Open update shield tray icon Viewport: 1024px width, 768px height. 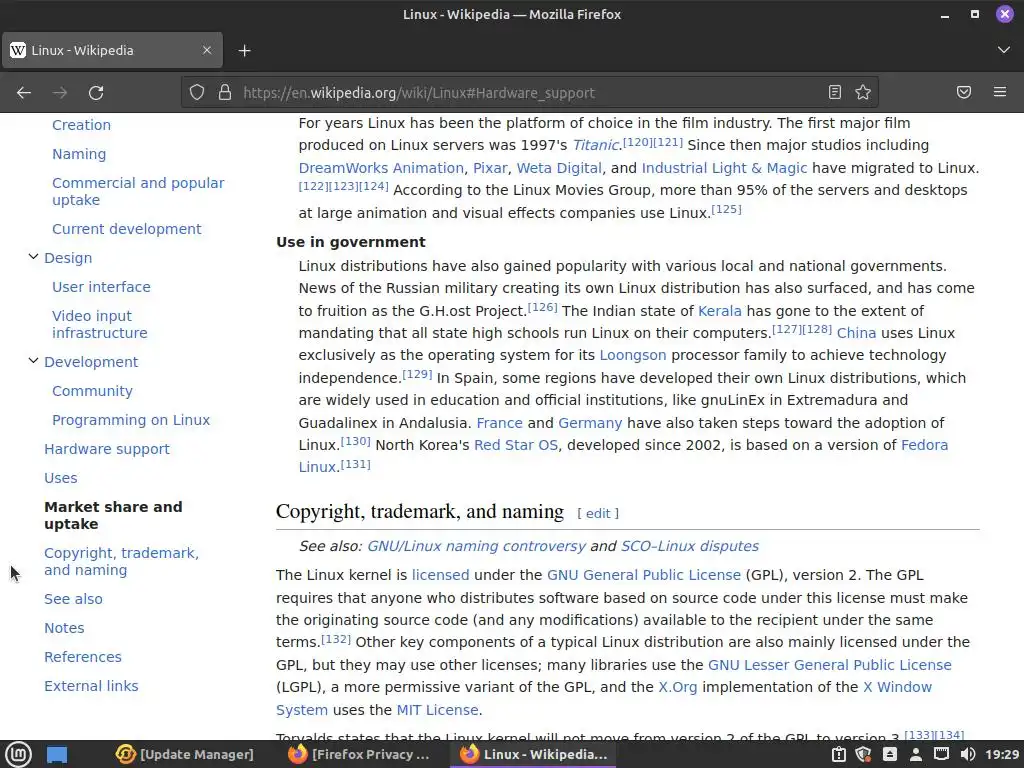click(863, 754)
